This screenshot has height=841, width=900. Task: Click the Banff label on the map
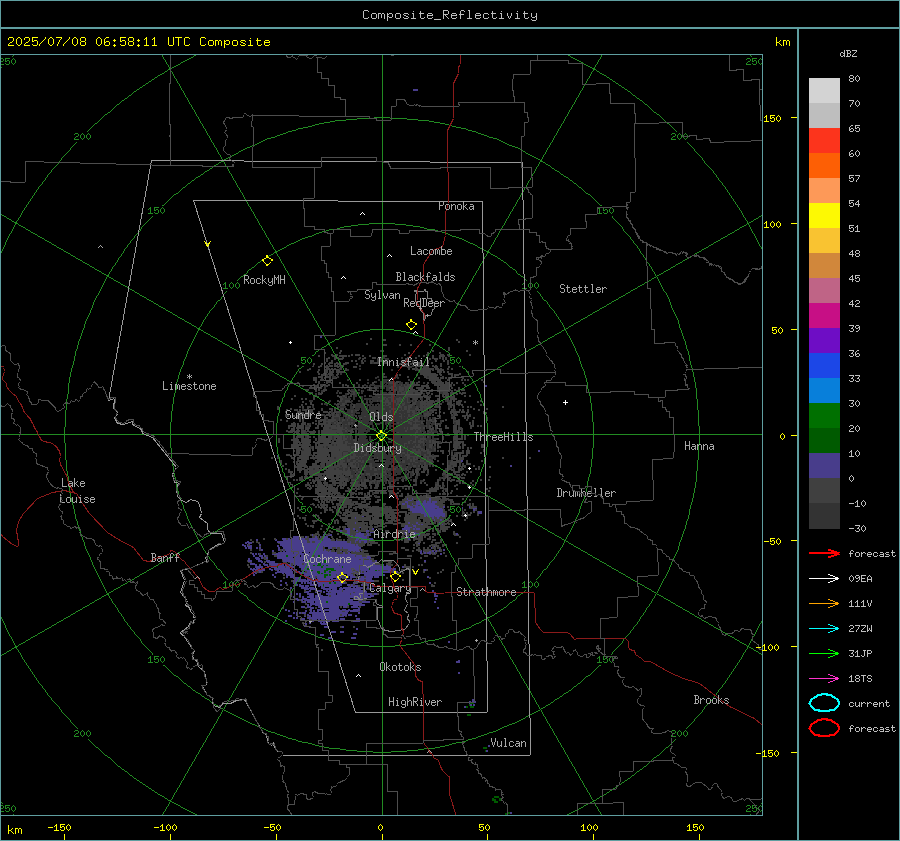pos(165,557)
